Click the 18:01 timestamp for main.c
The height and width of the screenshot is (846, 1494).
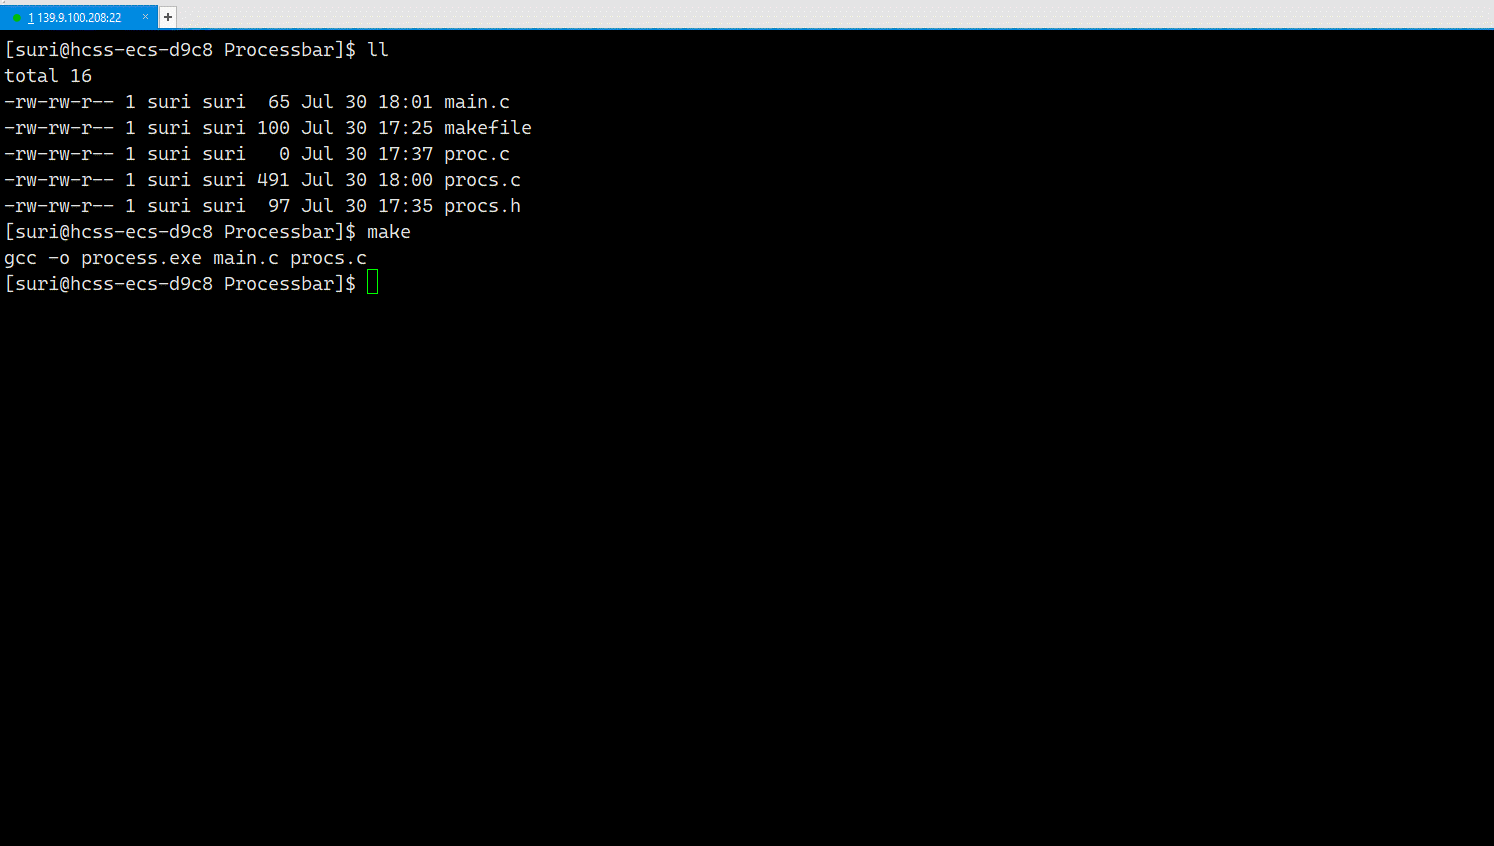coord(405,102)
